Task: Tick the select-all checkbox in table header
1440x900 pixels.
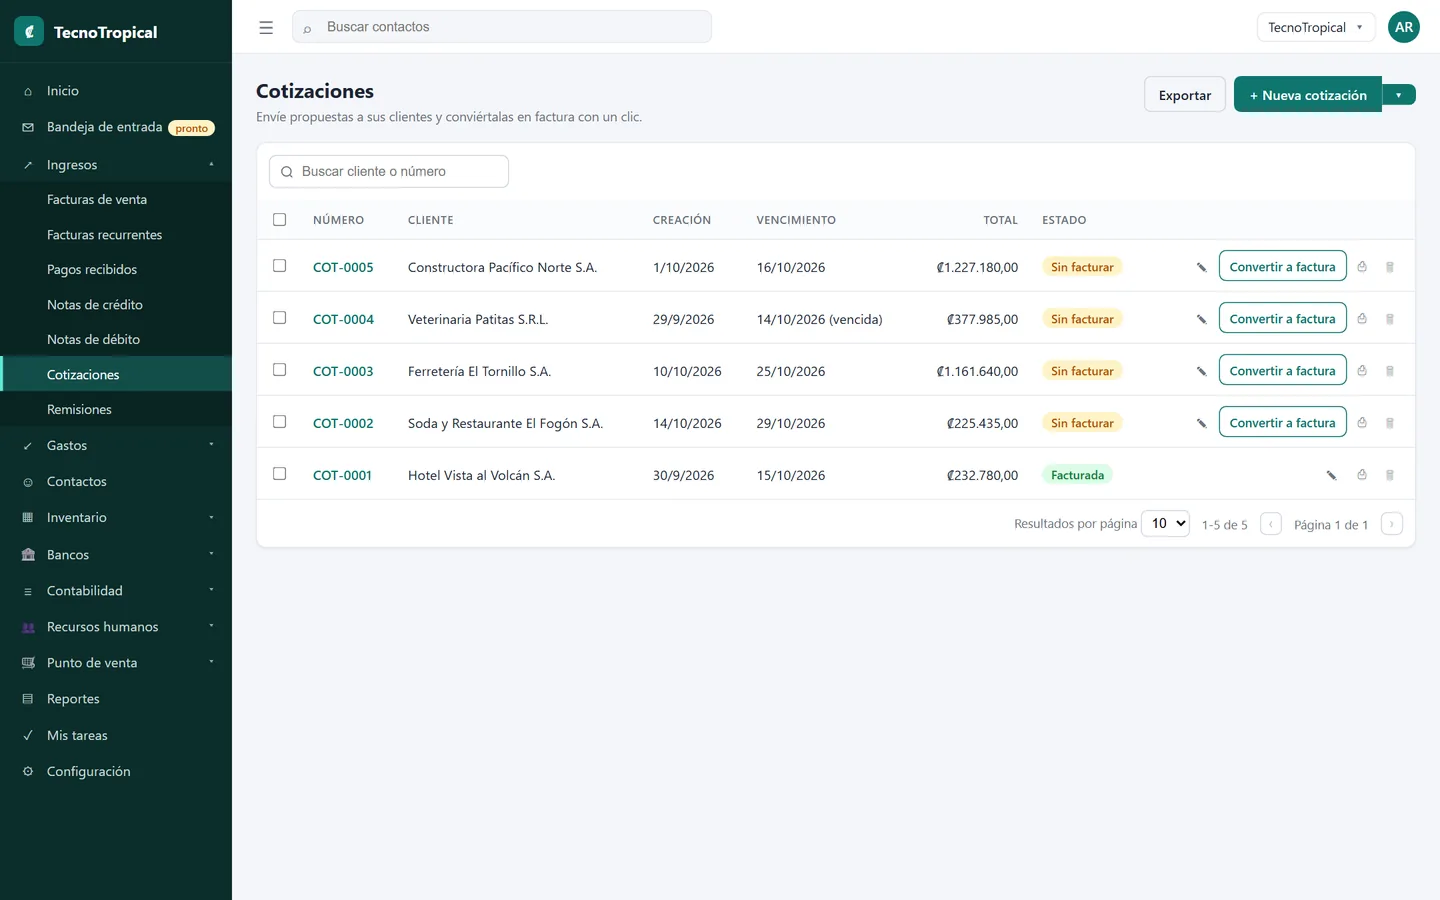Action: (x=280, y=220)
